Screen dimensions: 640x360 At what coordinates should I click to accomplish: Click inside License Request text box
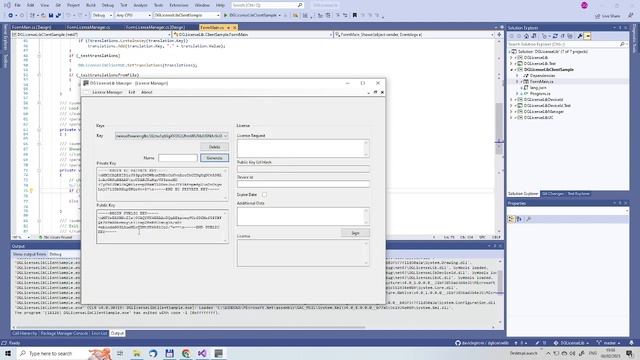tap(303, 149)
